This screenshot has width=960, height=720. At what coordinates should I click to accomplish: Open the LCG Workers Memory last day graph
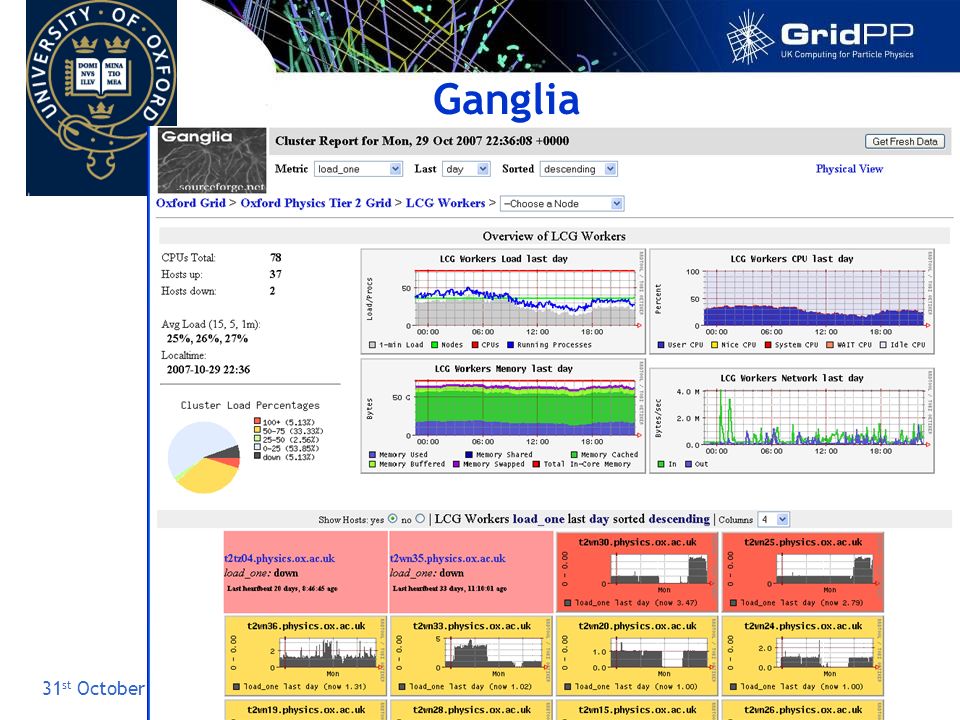pos(503,416)
